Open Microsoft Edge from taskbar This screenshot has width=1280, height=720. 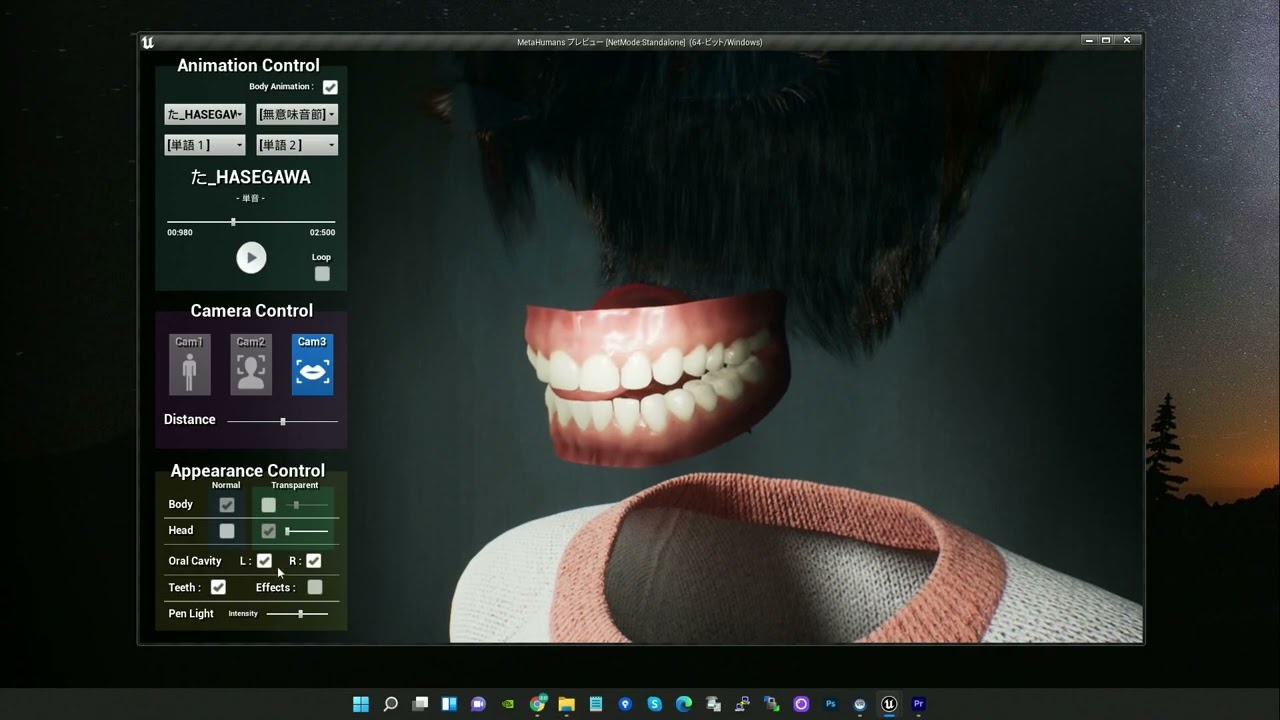(x=684, y=704)
